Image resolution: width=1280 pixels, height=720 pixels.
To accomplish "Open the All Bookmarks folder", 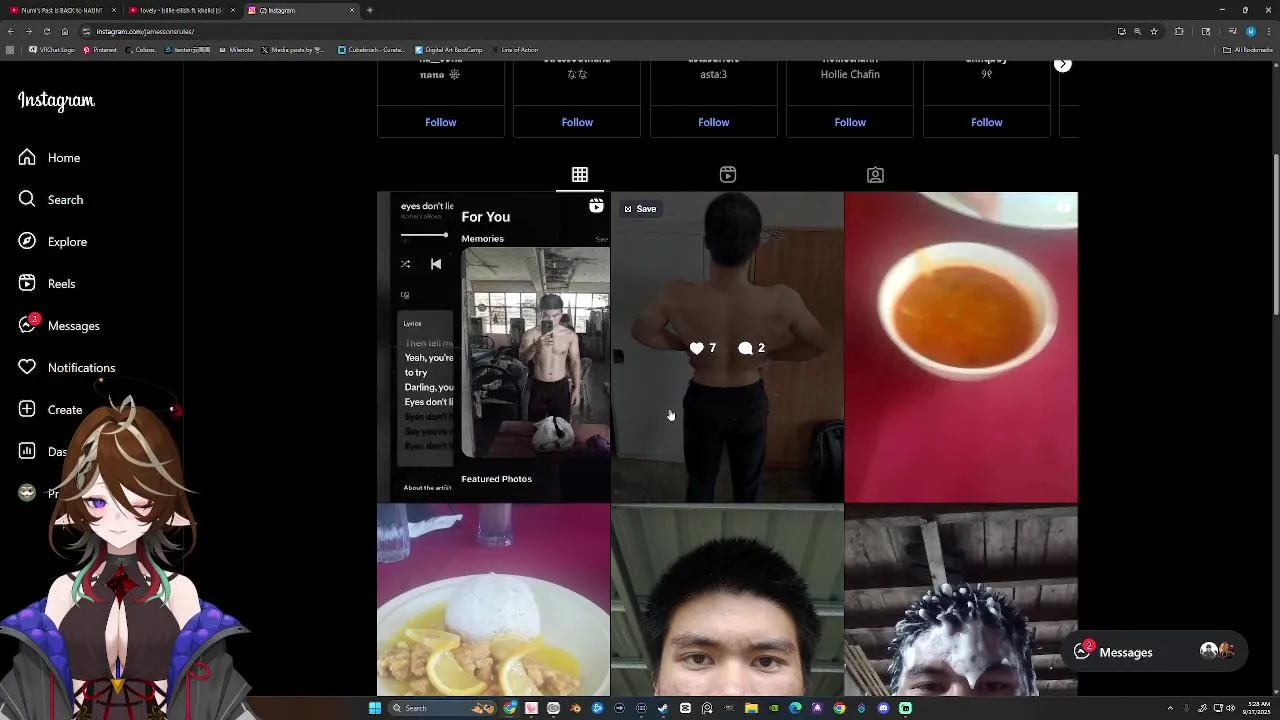I will pos(1248,49).
